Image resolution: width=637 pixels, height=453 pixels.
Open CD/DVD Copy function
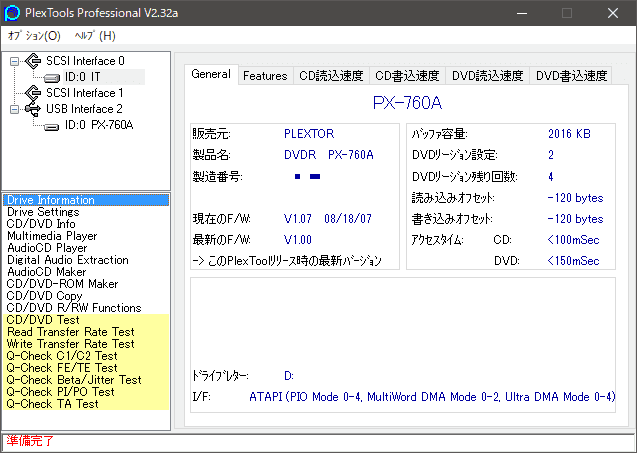pyautogui.click(x=45, y=296)
